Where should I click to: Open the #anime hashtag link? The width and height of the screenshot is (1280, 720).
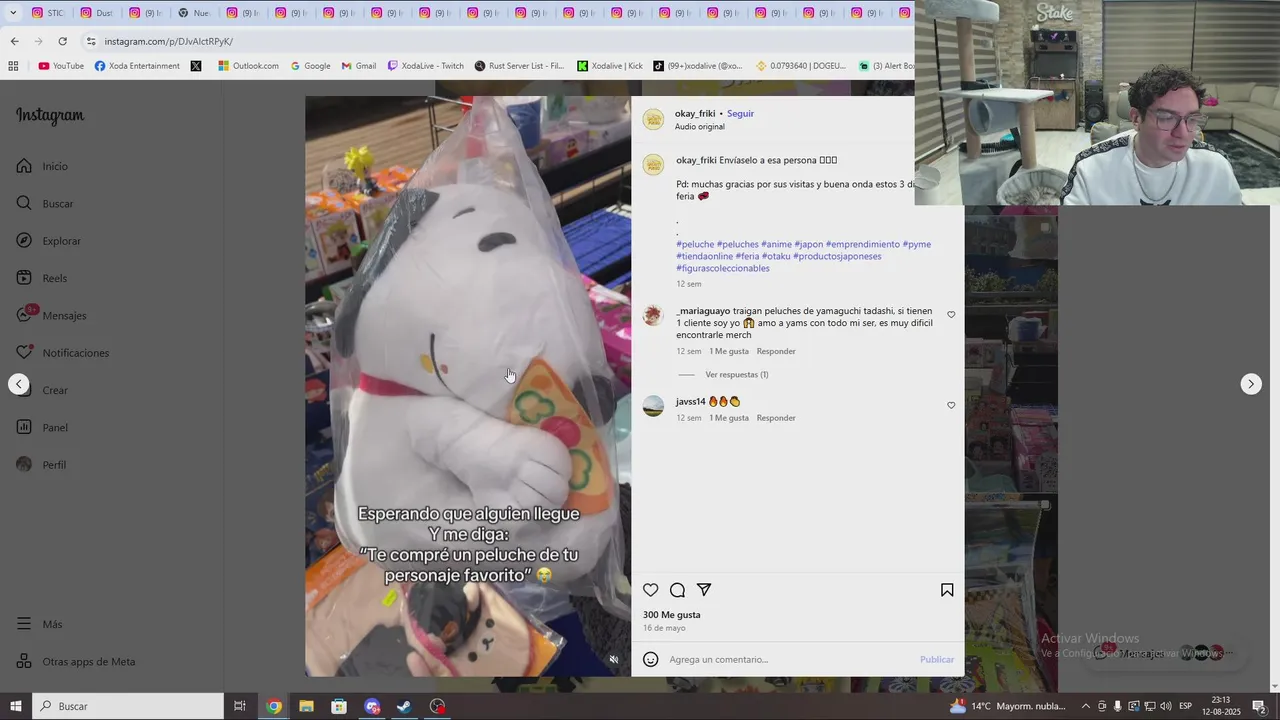(776, 244)
